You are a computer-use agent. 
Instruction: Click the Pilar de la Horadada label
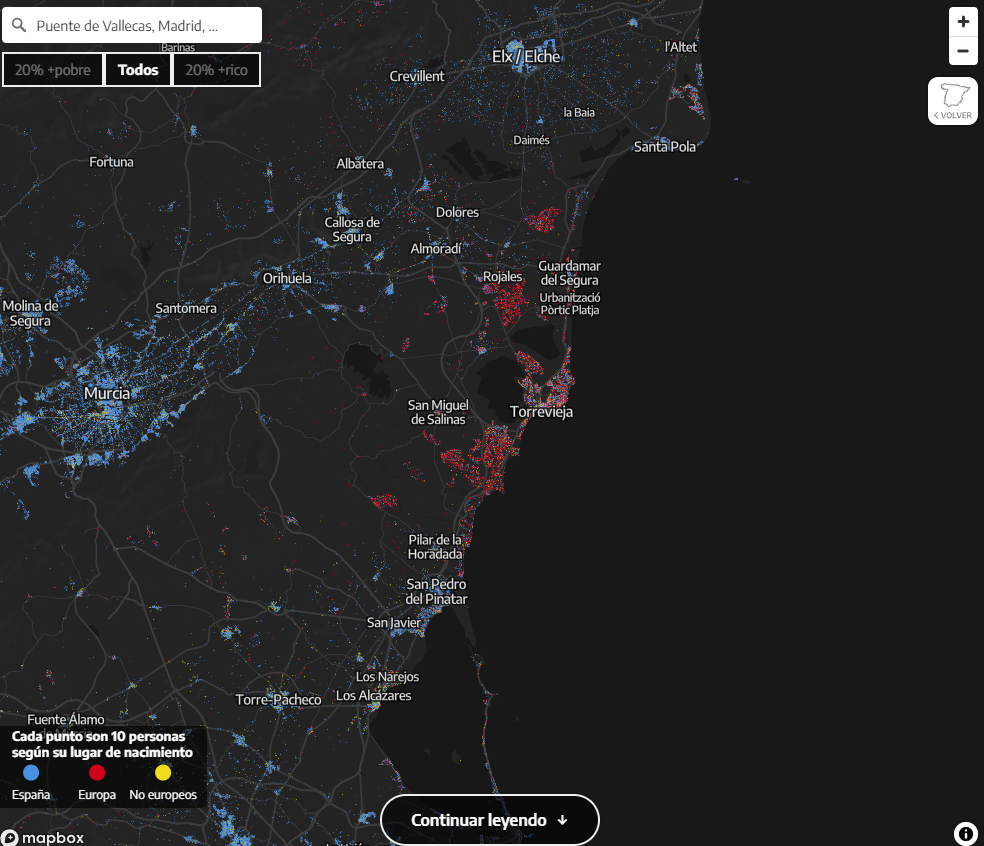pos(435,547)
